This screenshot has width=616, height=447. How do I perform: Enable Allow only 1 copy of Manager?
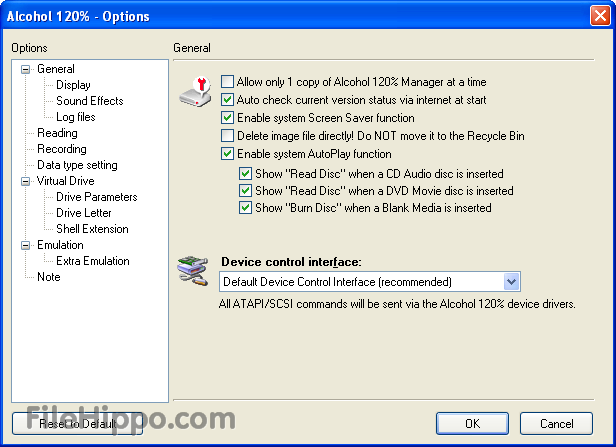point(227,82)
